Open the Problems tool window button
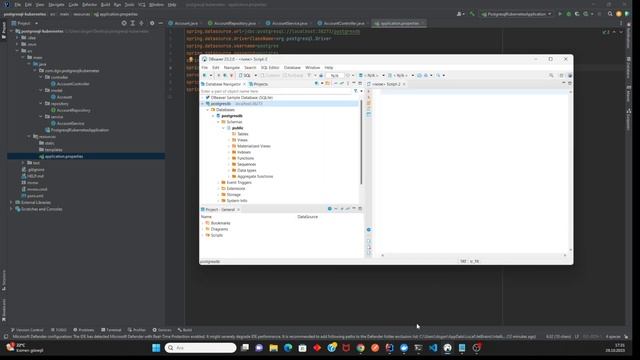 coord(84,330)
